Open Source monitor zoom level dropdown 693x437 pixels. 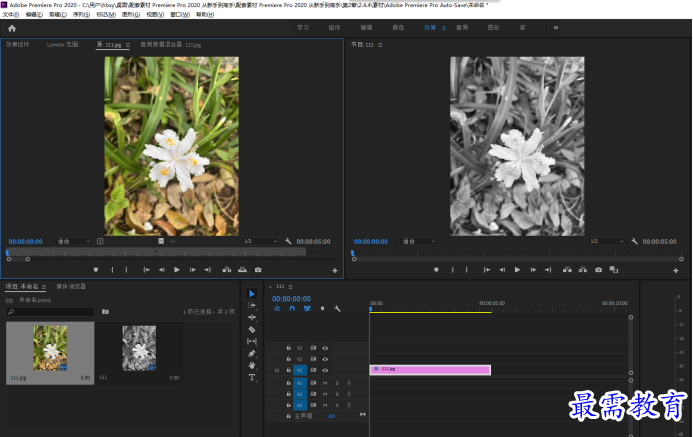[x=73, y=241]
